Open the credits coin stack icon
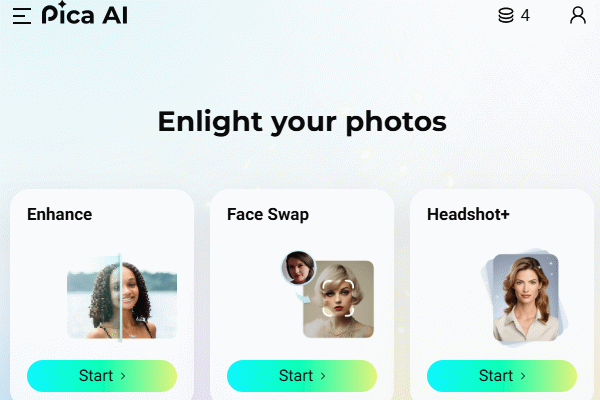This screenshot has height=400, width=600. tap(506, 16)
